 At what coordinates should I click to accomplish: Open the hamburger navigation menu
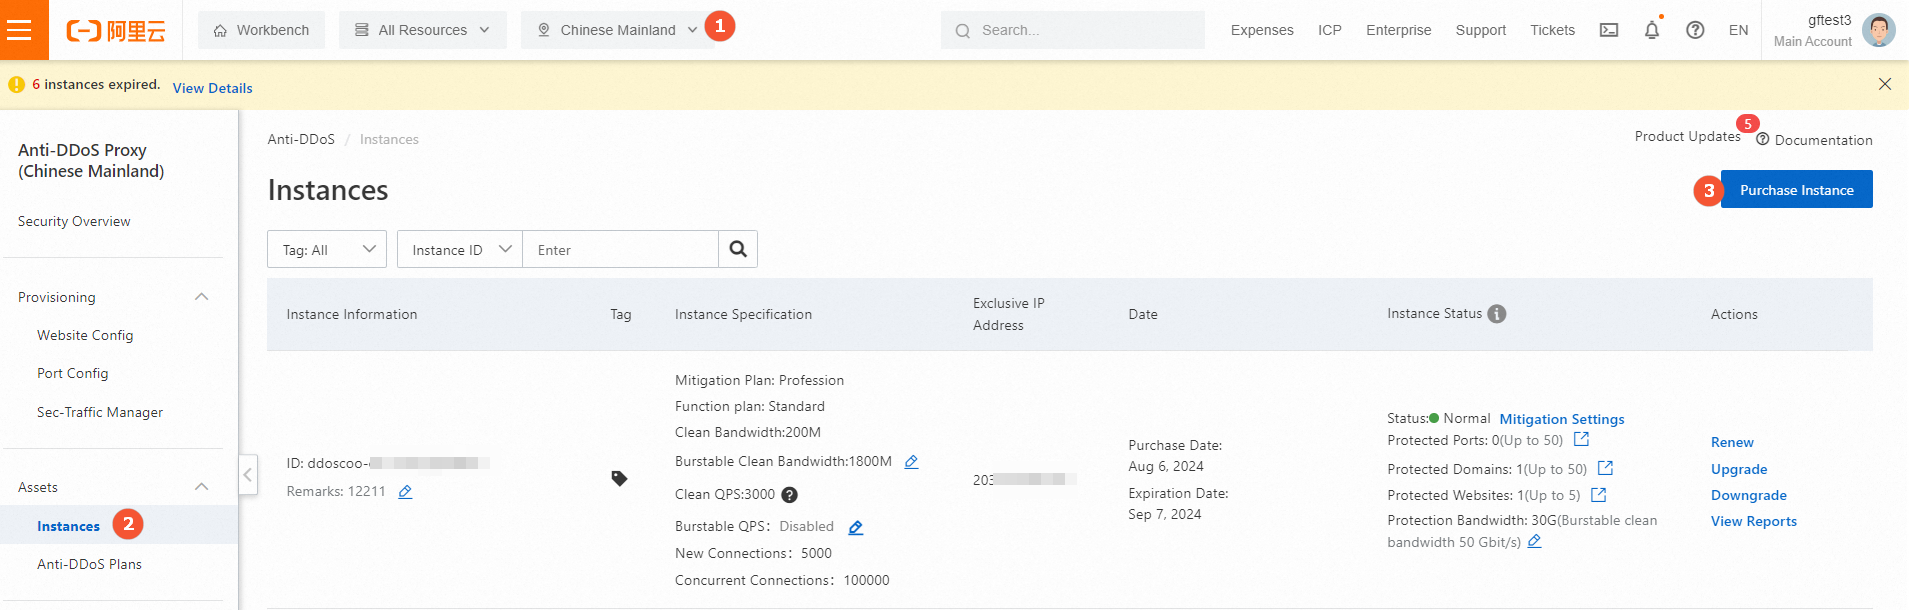point(20,30)
